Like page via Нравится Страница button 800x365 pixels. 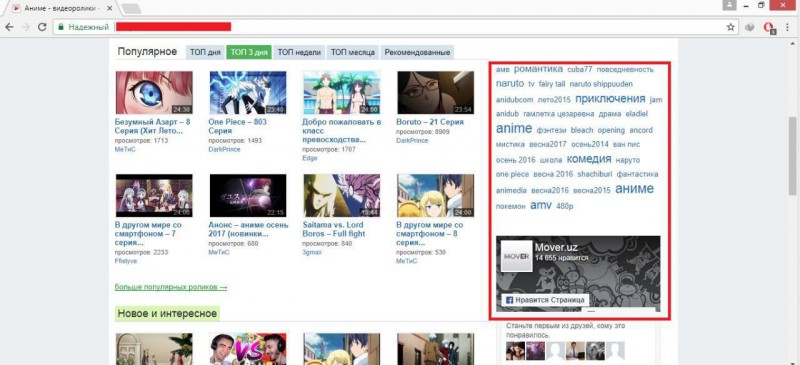click(545, 300)
